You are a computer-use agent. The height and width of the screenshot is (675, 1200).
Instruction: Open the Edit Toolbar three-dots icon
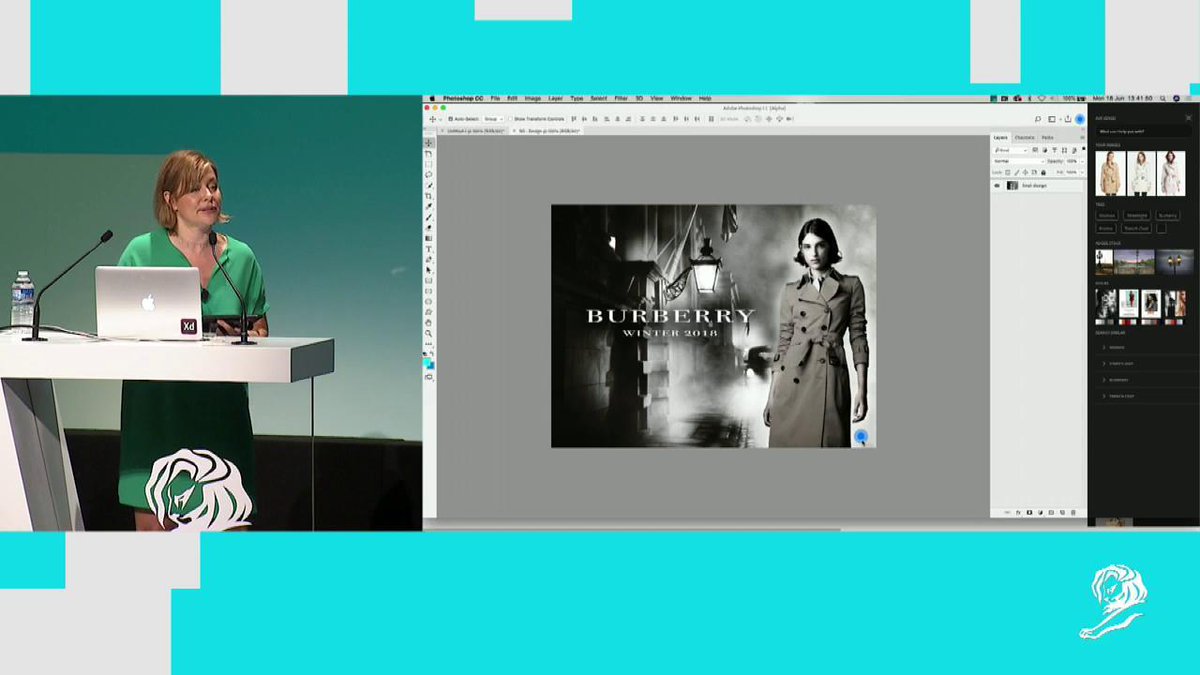point(429,344)
